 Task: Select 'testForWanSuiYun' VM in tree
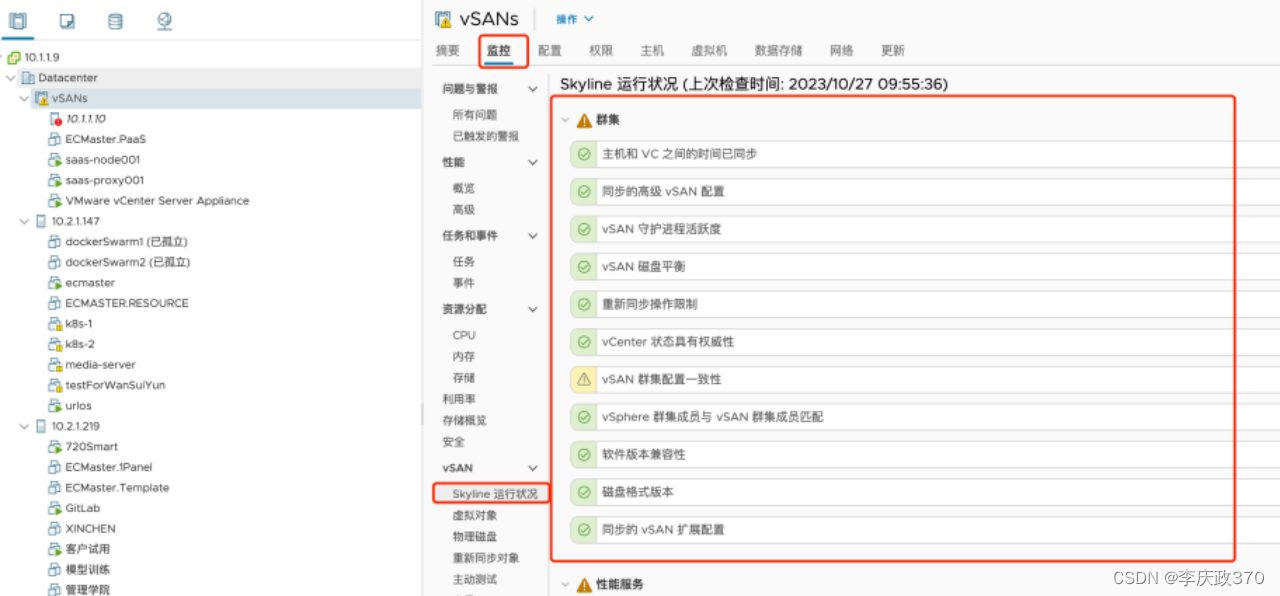tap(115, 385)
